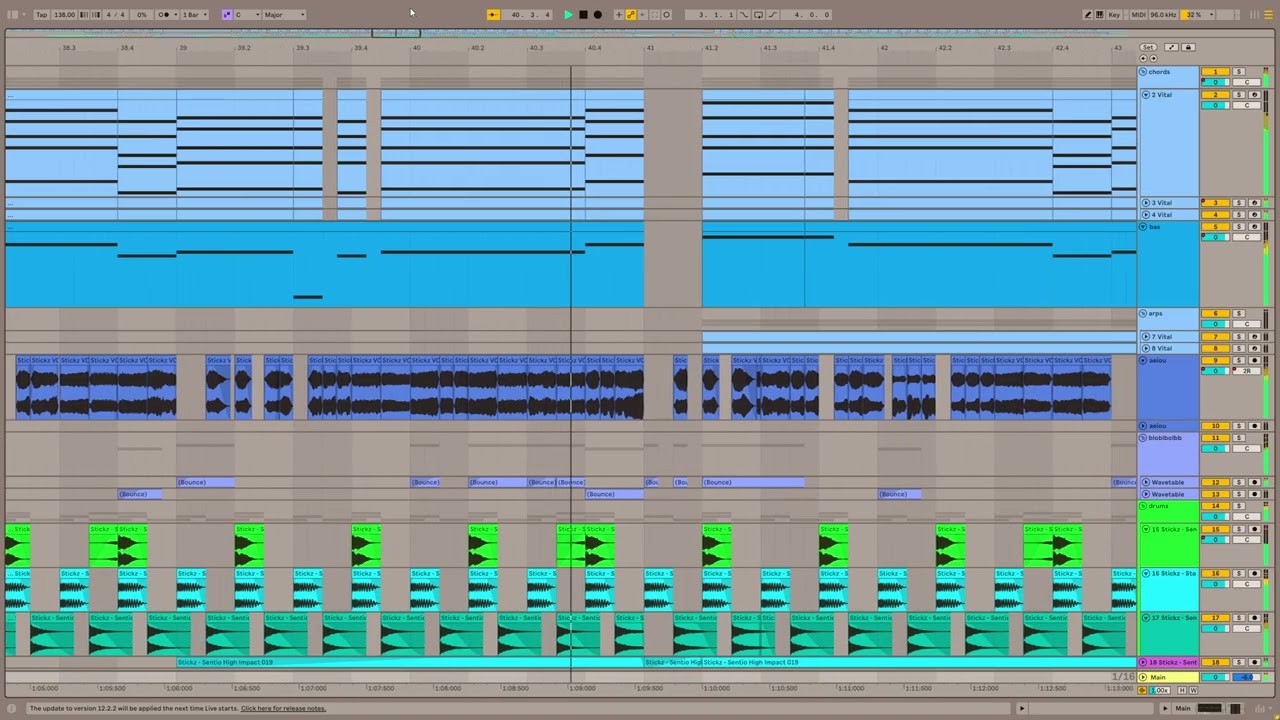Toggle track 1 chords activator
The height and width of the screenshot is (720, 1280).
pos(1215,72)
